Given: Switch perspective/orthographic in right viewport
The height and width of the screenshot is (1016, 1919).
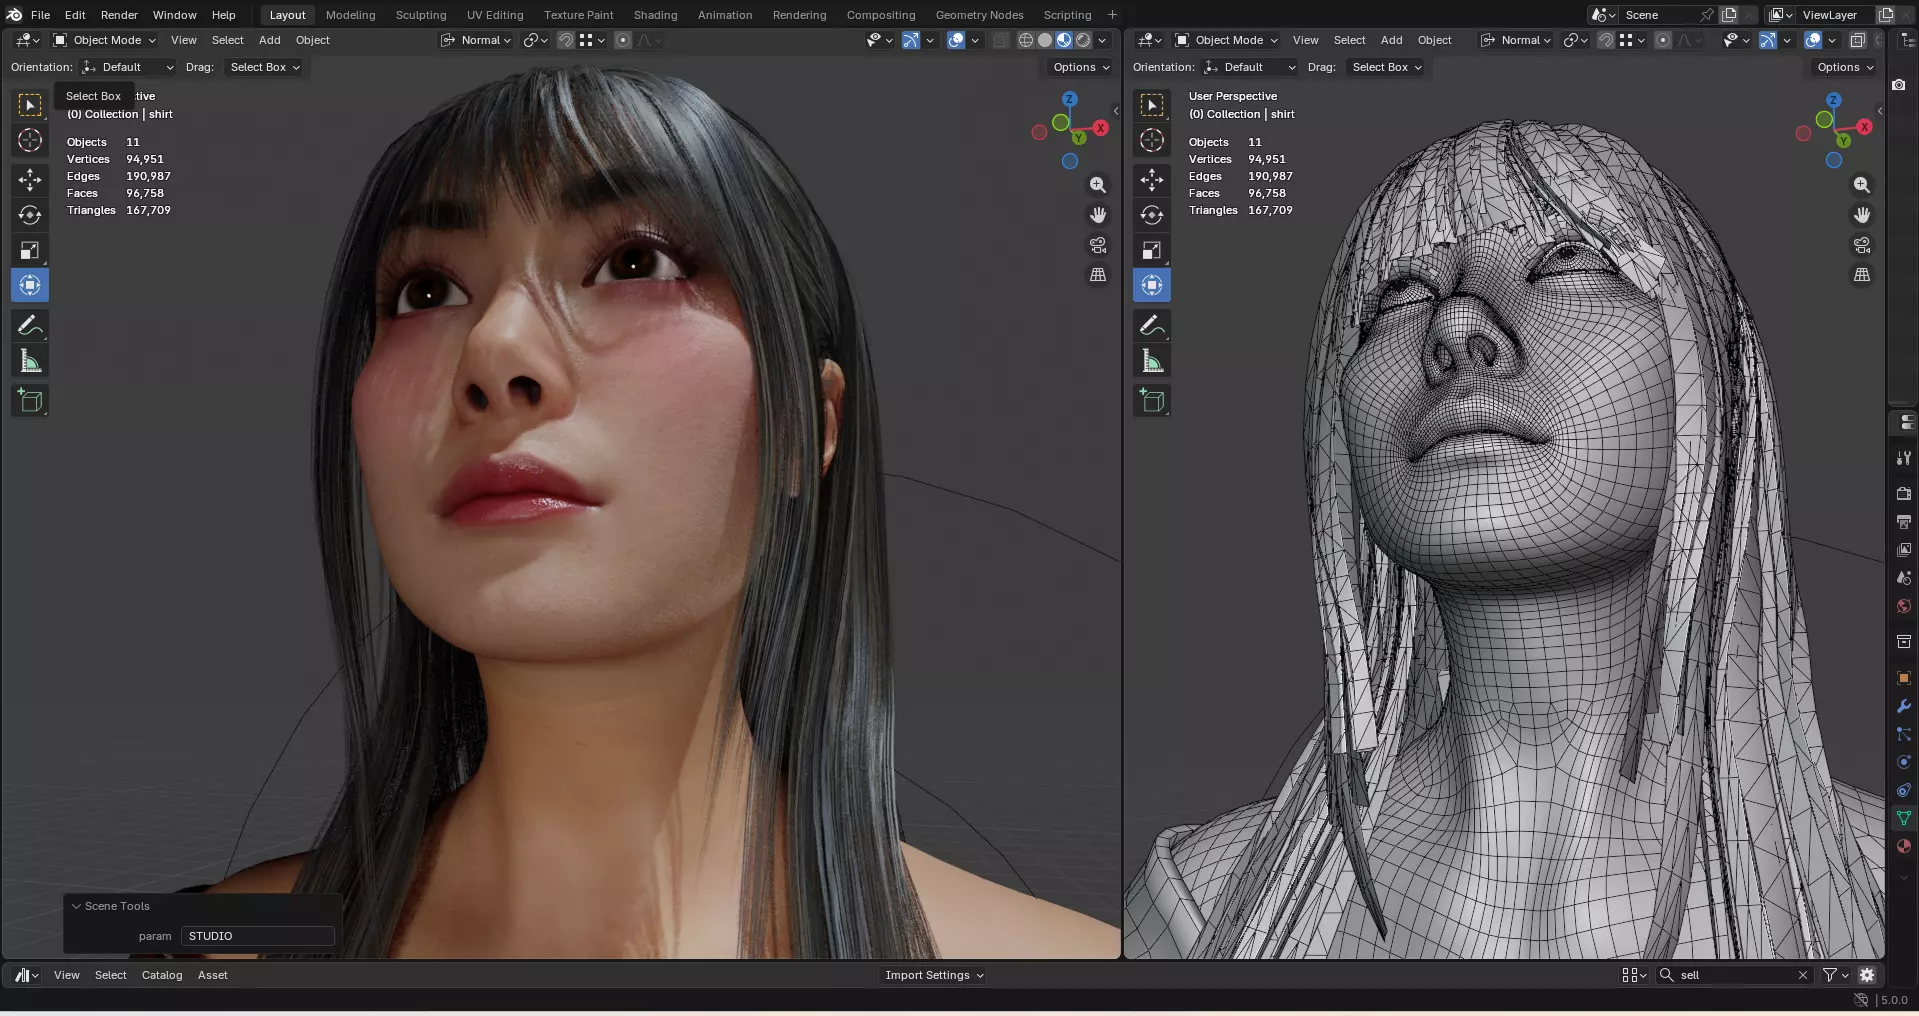Looking at the screenshot, I should click(1862, 275).
